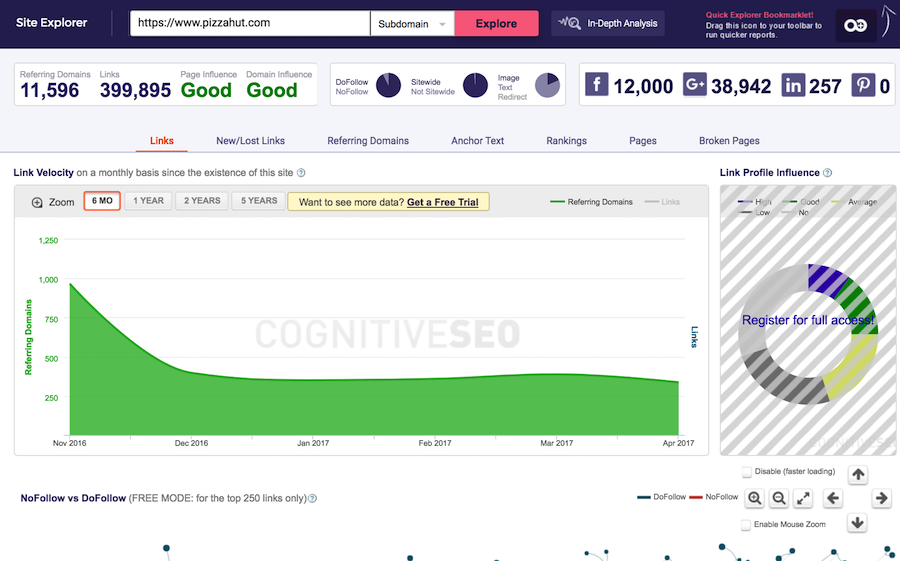Click the graph zoom-in magnifier icon
The height and width of the screenshot is (561, 900).
[755, 498]
